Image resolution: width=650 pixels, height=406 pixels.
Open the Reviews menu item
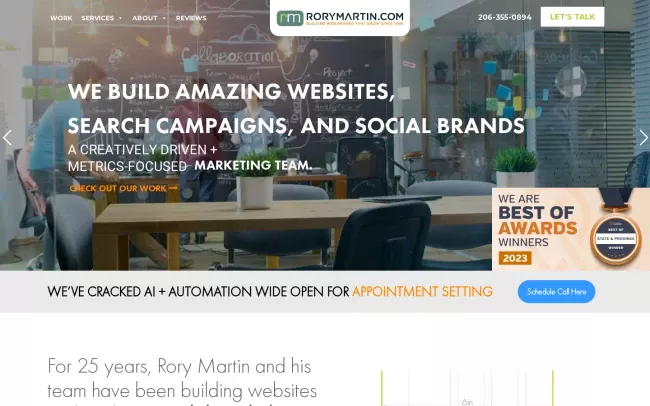191,18
